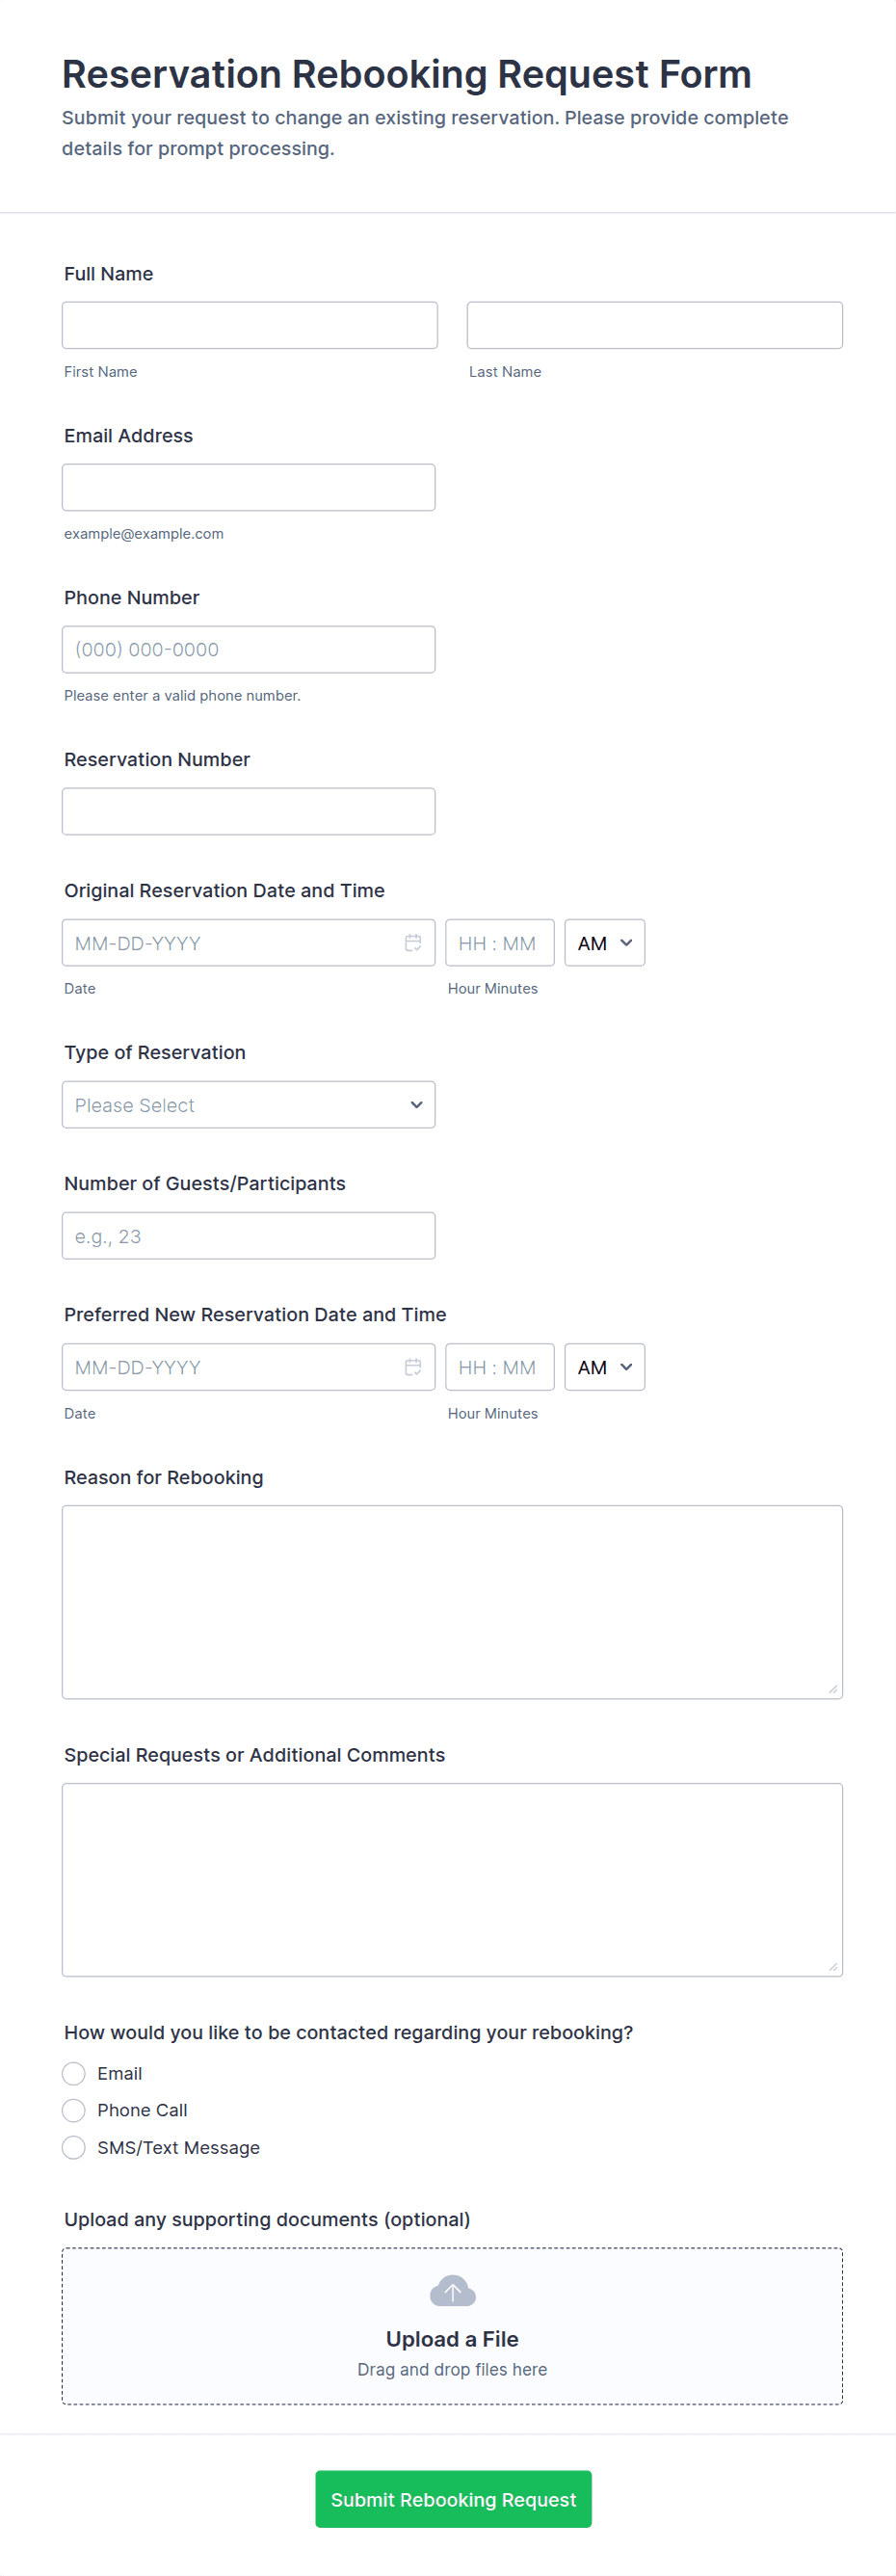
Task: Focus the Phone Number field
Action: click(248, 649)
